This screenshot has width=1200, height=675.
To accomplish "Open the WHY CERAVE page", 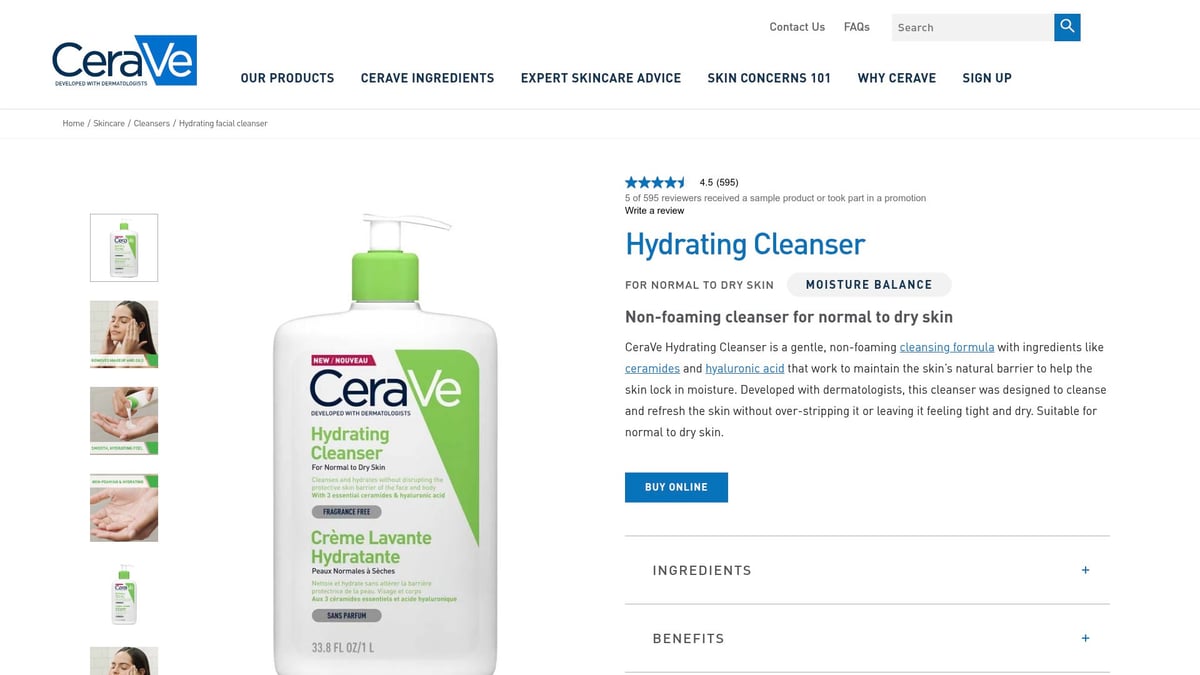I will click(x=896, y=78).
